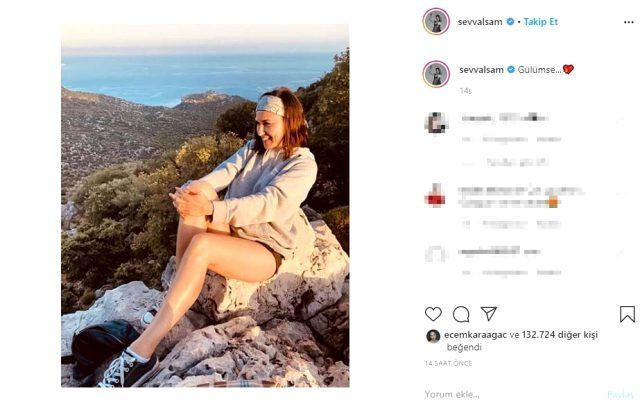Screen dimensions: 640x410
Task: Open the ecemkaraagac profile link
Action: click(476, 336)
